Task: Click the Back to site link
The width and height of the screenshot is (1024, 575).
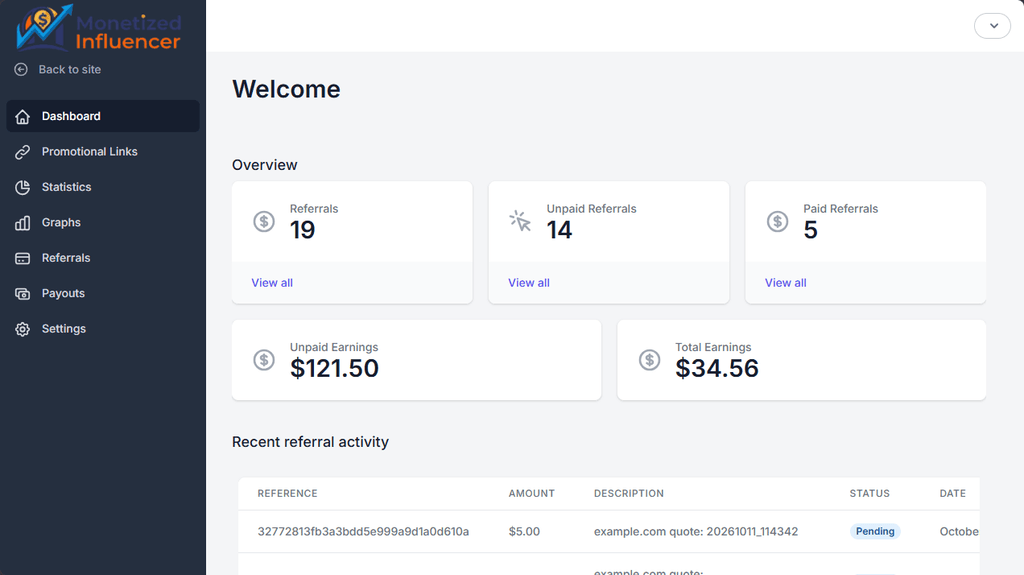Action: point(69,69)
